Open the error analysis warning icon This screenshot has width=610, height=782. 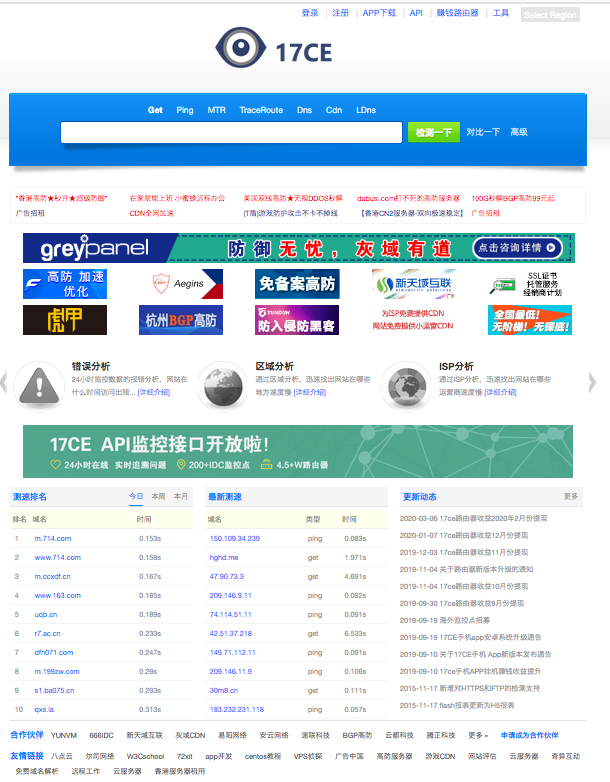click(x=39, y=385)
